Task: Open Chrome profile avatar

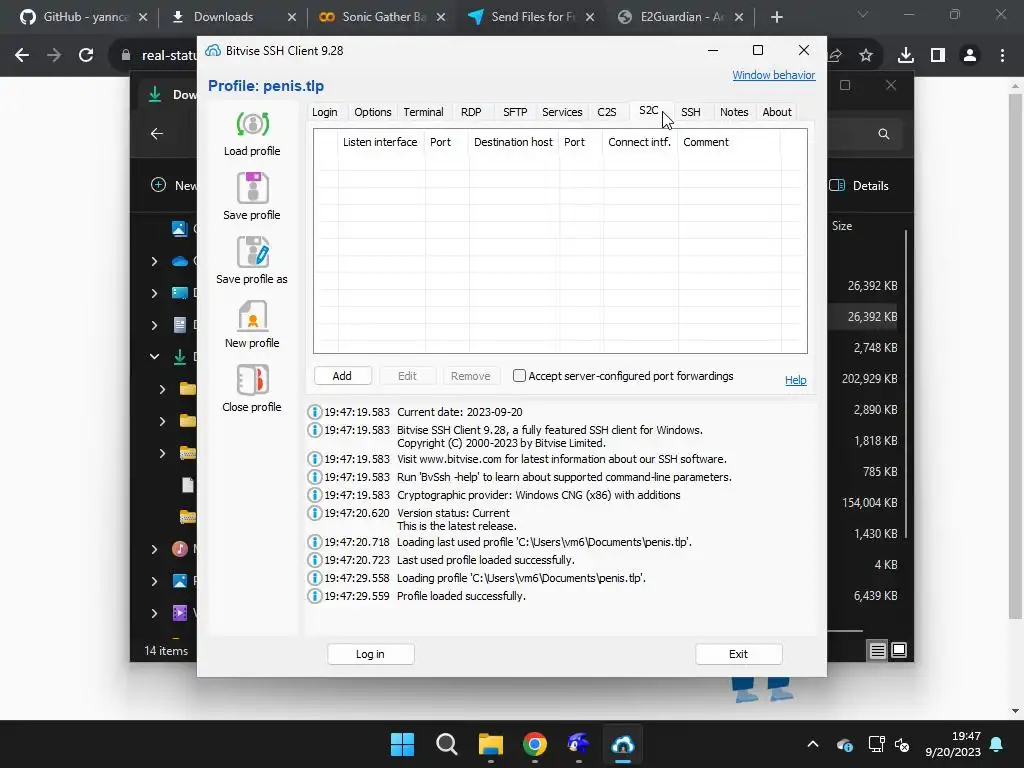Action: click(x=970, y=55)
